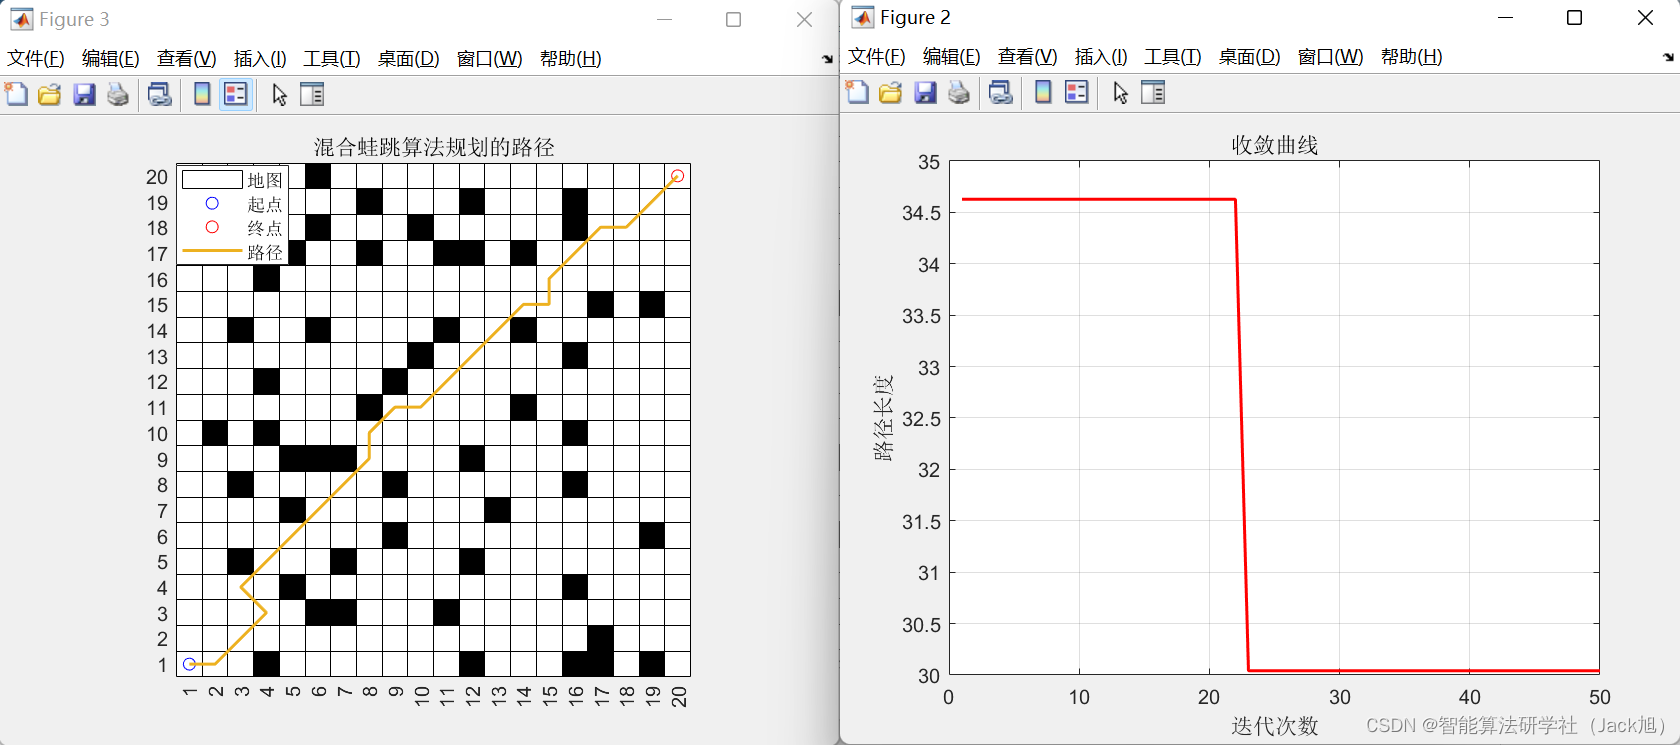The height and width of the screenshot is (745, 1680).
Task: Click plot title 收敛曲线
Action: click(1274, 145)
